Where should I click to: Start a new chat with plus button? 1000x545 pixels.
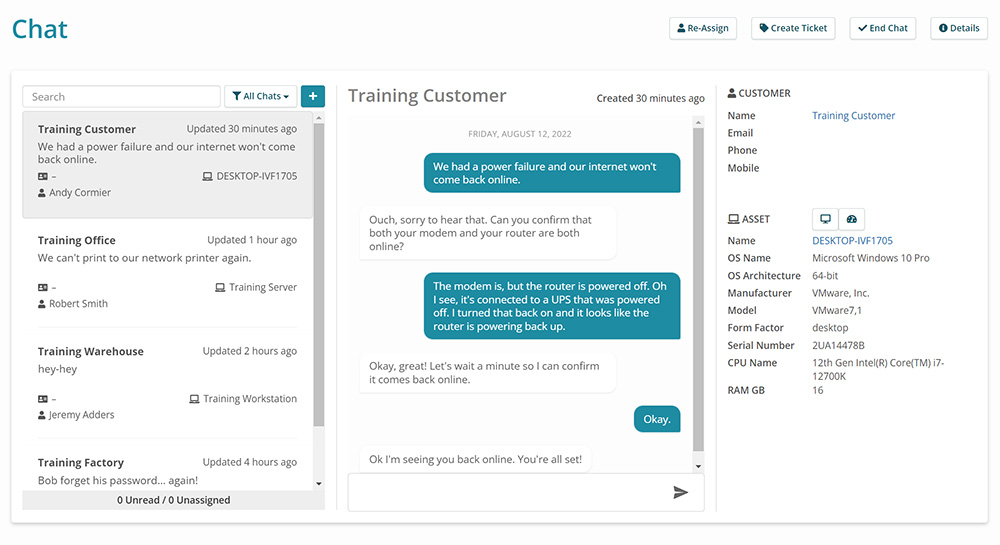tap(312, 96)
